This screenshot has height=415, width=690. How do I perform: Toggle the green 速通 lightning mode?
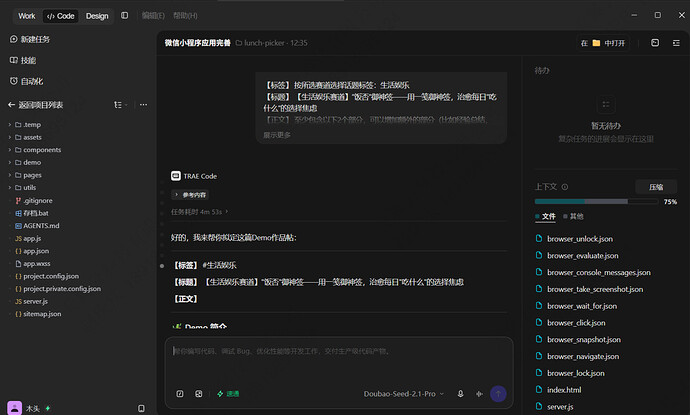click(228, 394)
